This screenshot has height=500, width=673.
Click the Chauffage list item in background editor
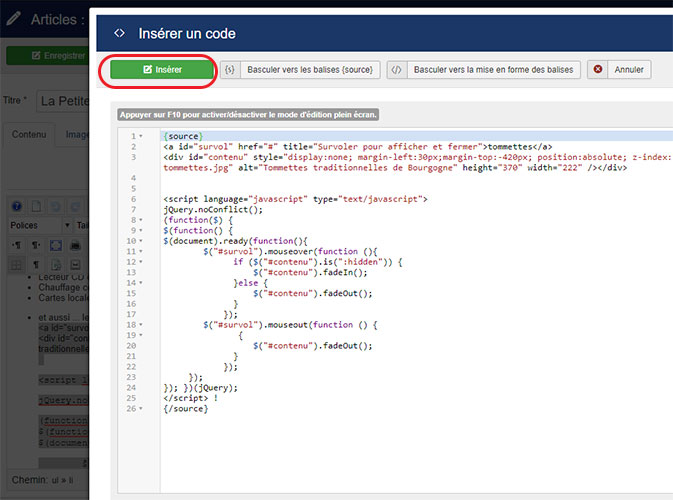coord(63,287)
